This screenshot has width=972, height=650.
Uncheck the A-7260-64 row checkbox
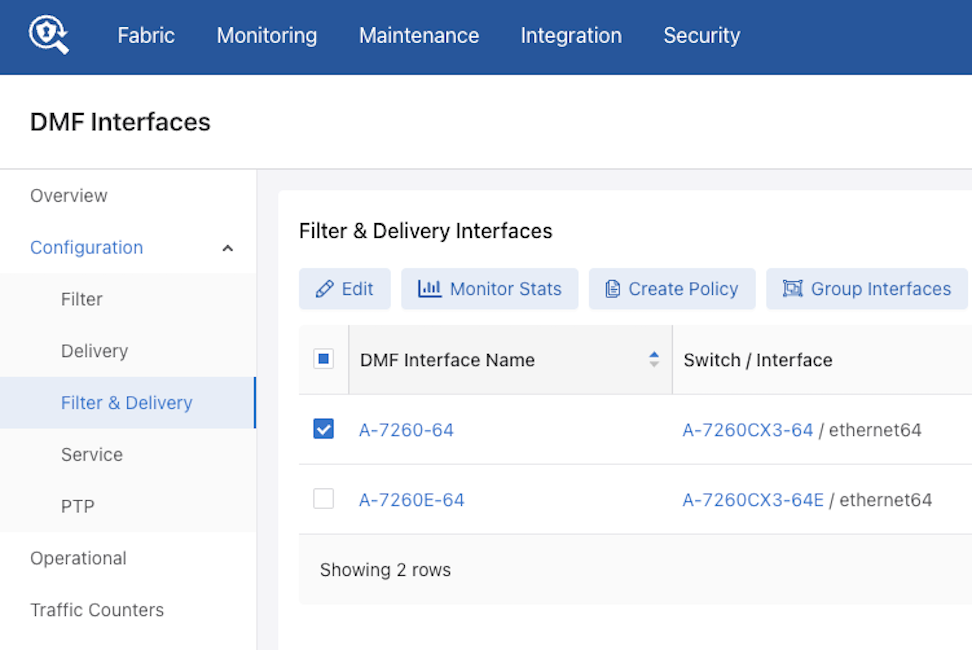[323, 429]
